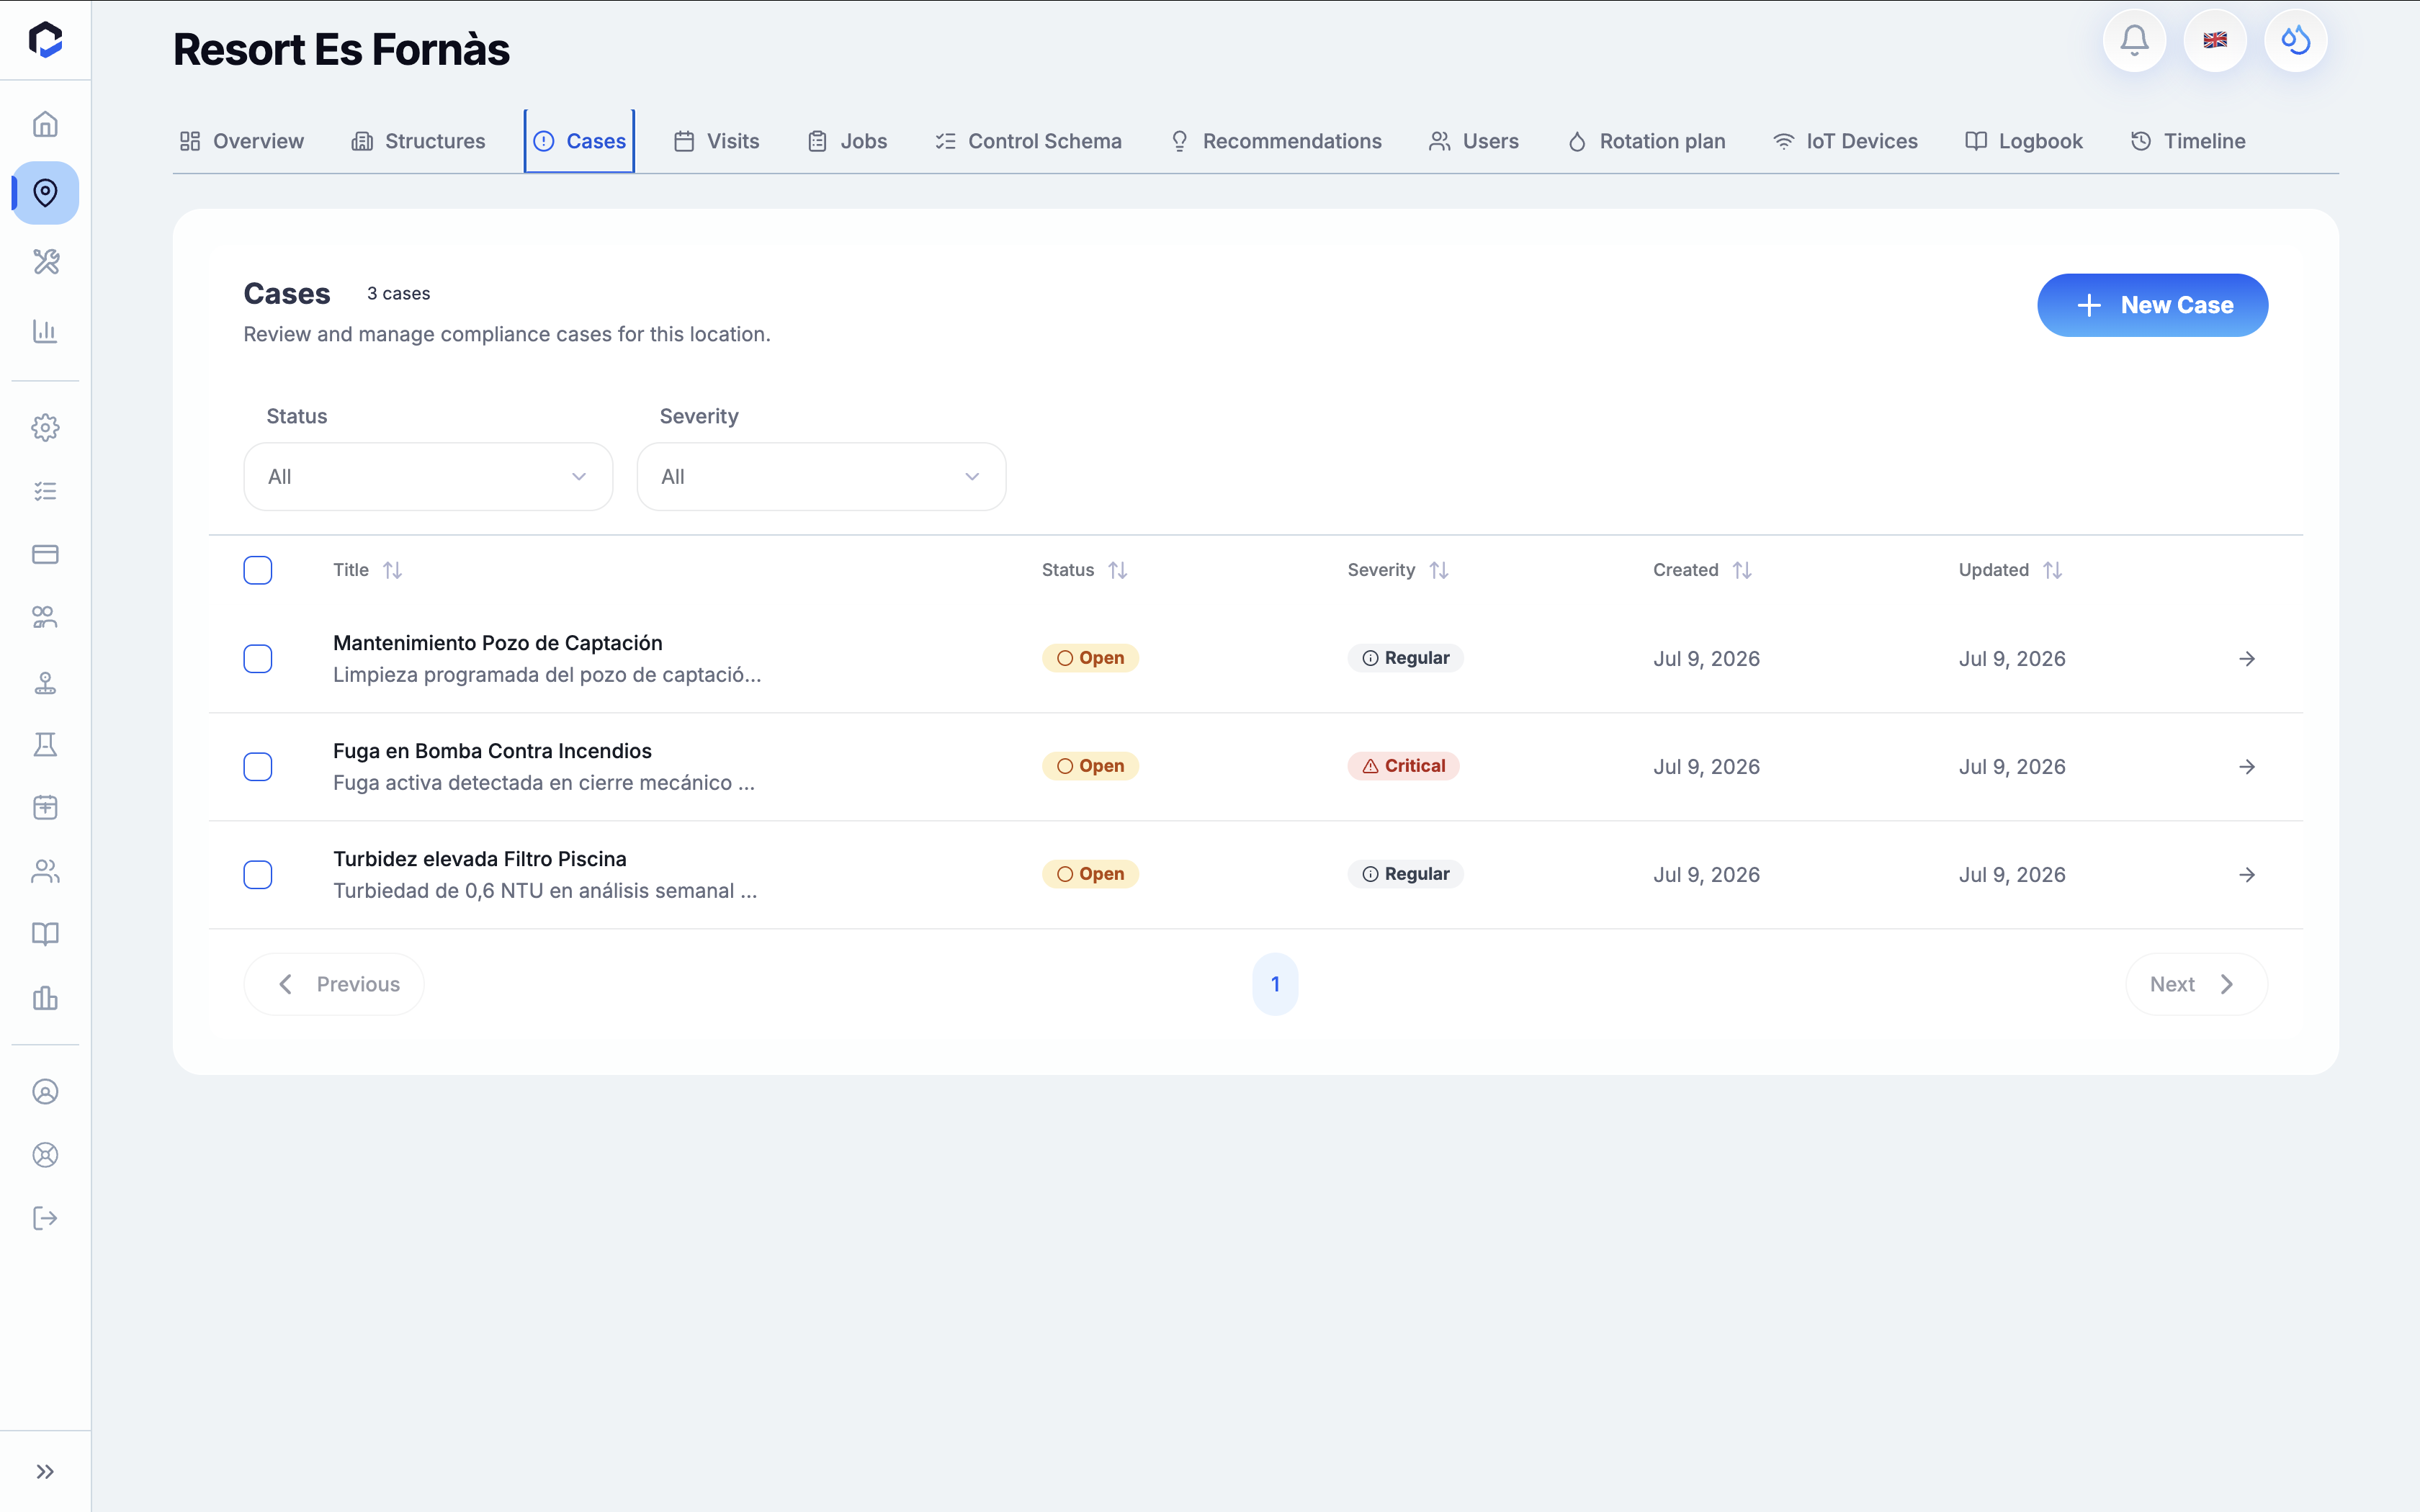Open the Status filter dropdown

[x=428, y=477]
